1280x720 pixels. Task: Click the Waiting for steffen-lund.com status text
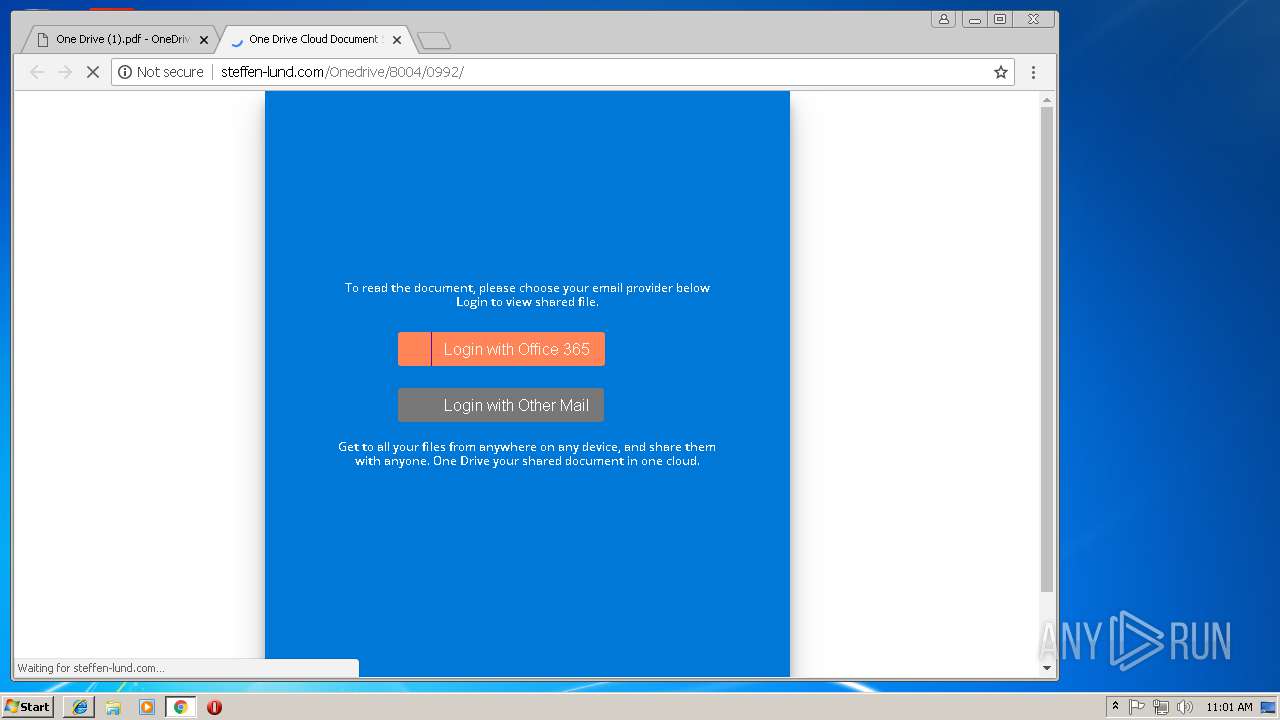[x=91, y=668]
